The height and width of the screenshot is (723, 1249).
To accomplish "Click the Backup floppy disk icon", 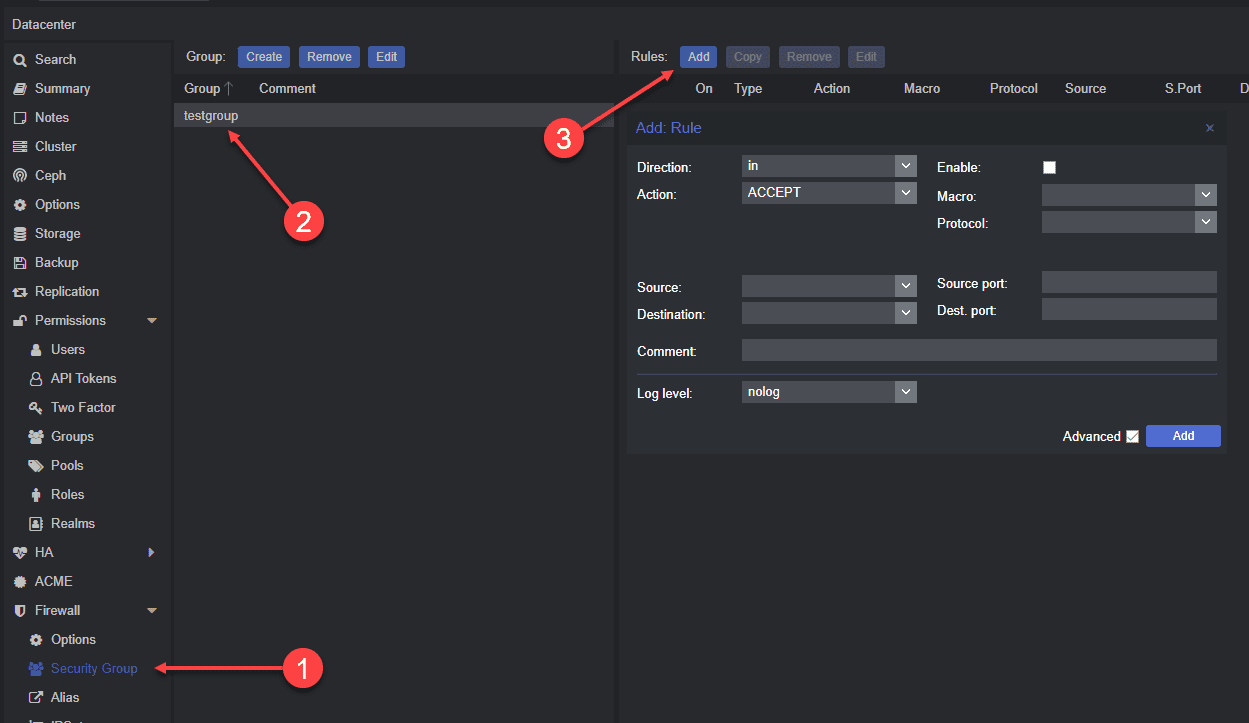I will [19, 263].
